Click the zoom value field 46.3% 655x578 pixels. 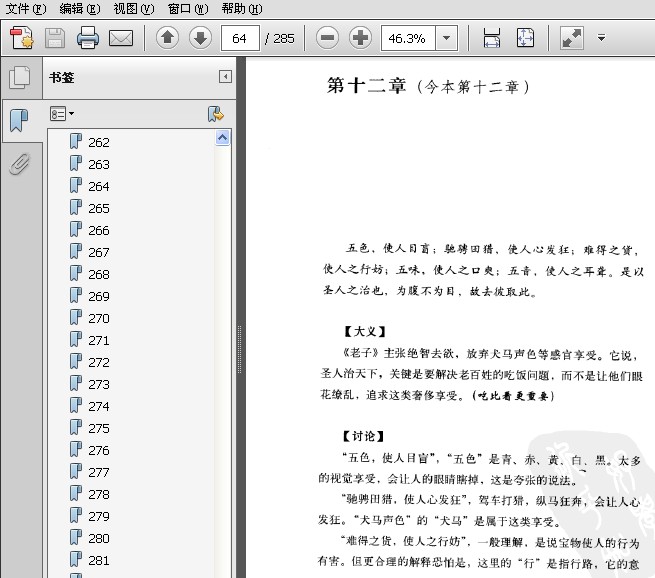(x=408, y=38)
